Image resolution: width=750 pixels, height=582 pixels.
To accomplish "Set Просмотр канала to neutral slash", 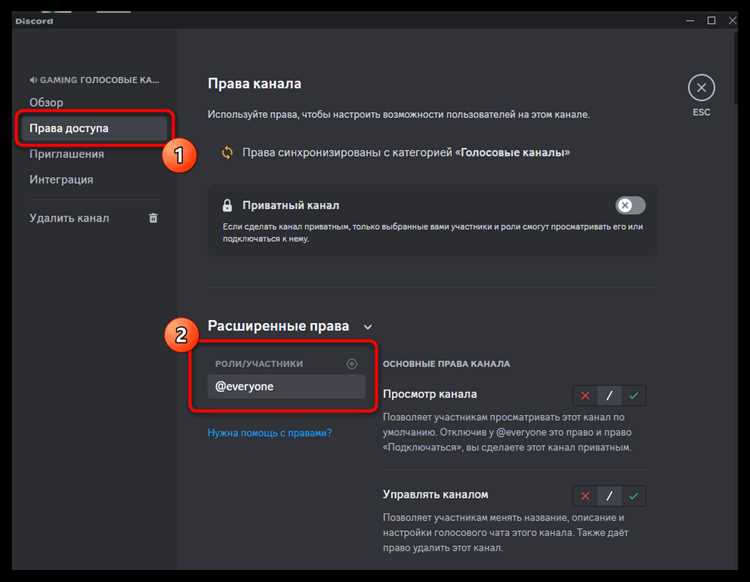I will (609, 395).
